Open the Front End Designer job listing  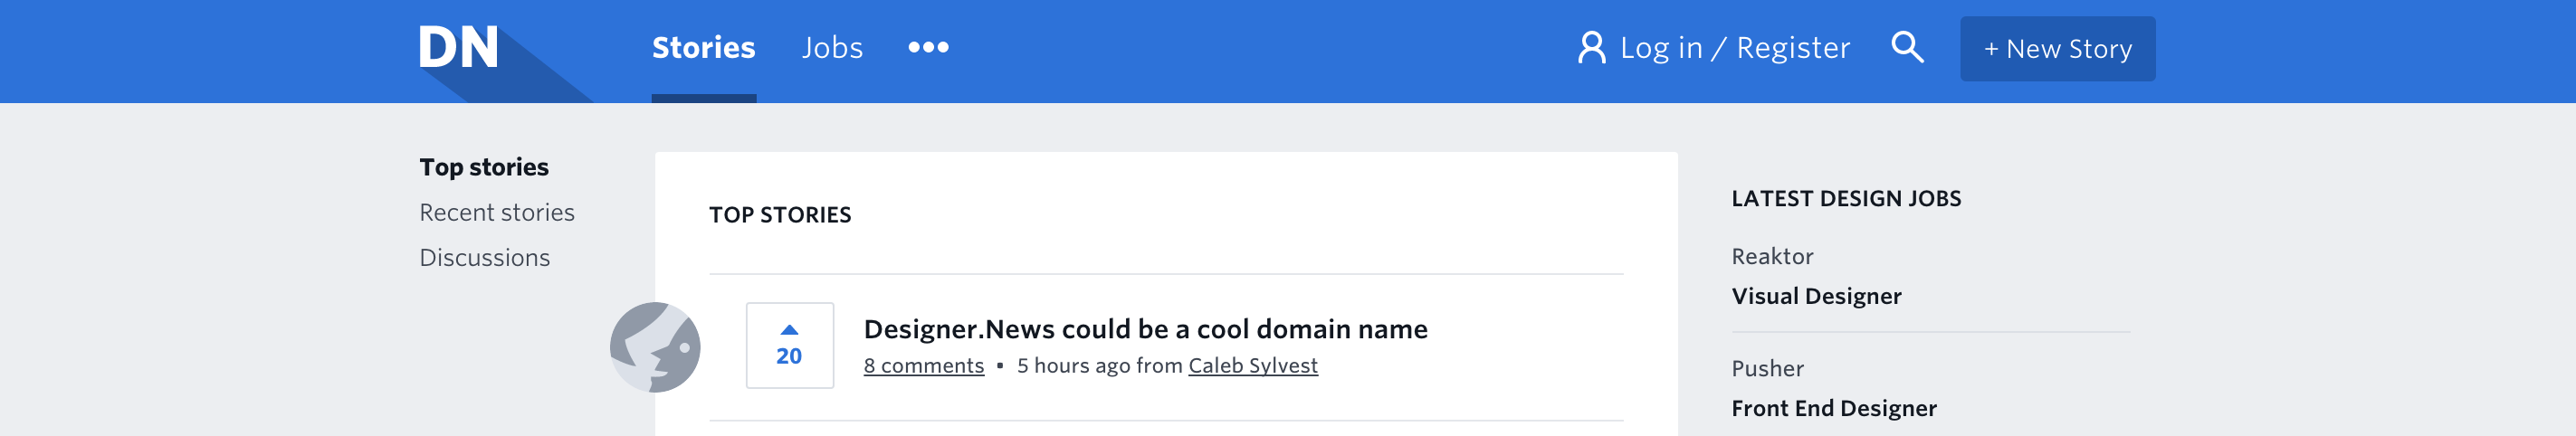1833,408
